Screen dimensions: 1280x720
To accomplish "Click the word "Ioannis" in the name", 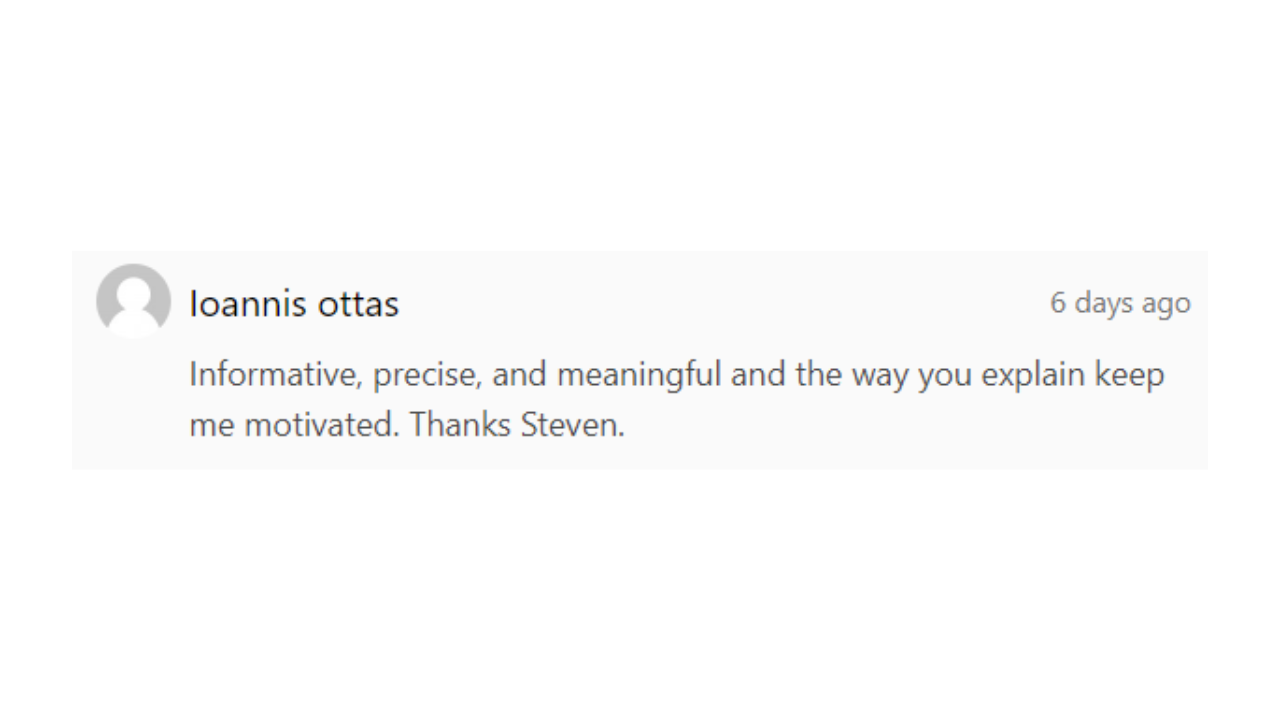I will (x=248, y=303).
